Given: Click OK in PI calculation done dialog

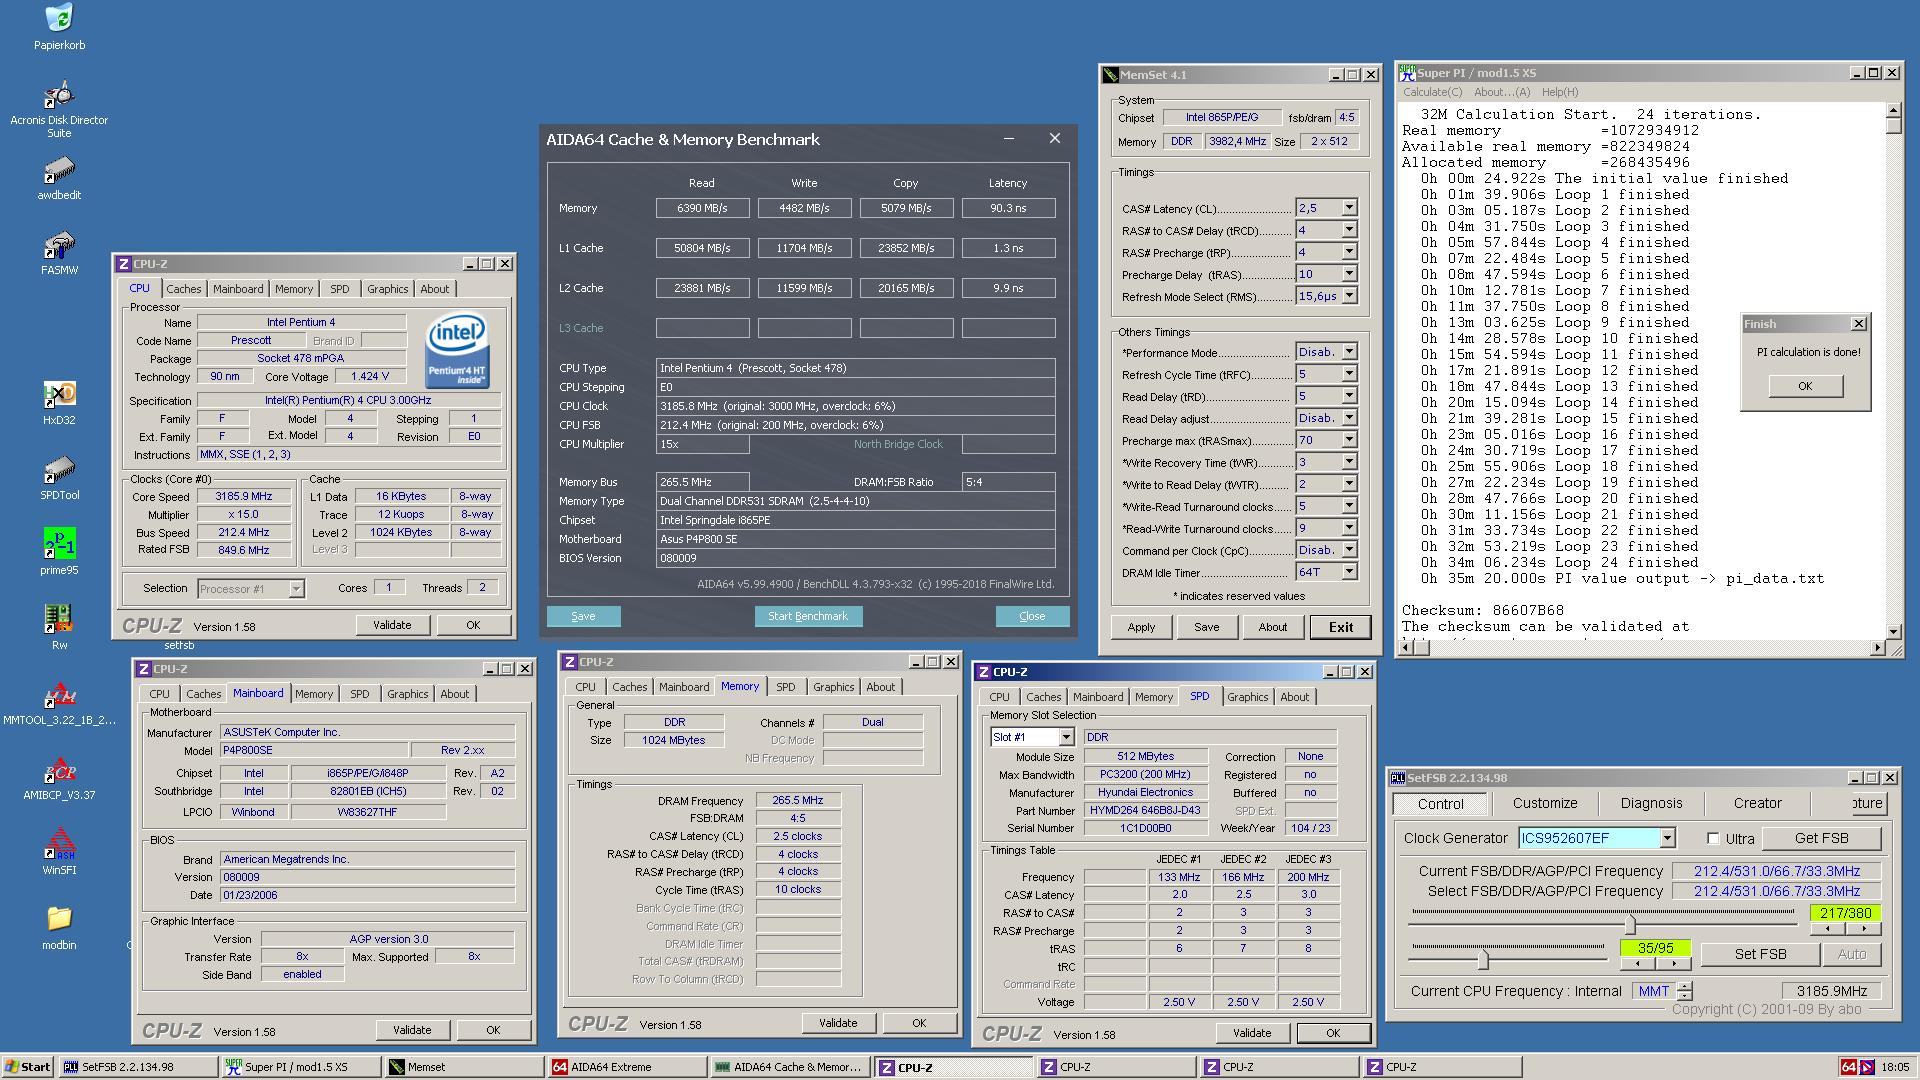Looking at the screenshot, I should [x=1804, y=386].
